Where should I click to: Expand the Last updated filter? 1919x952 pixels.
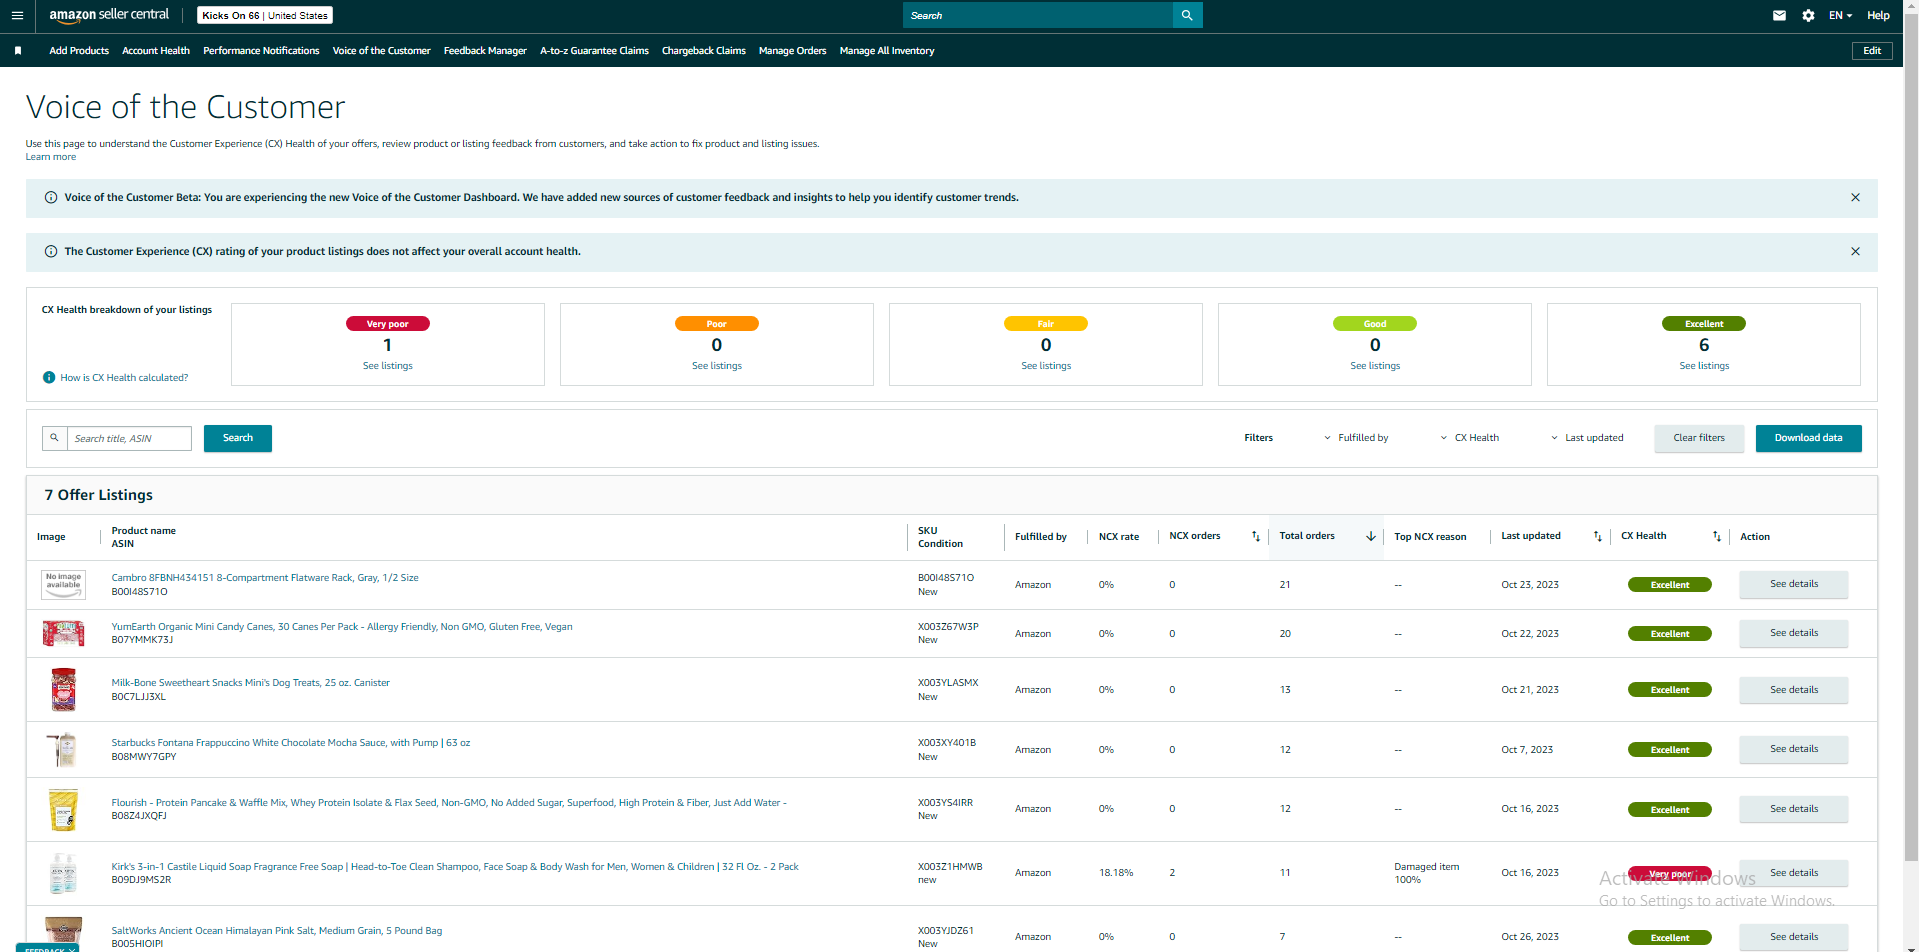pyautogui.click(x=1587, y=438)
